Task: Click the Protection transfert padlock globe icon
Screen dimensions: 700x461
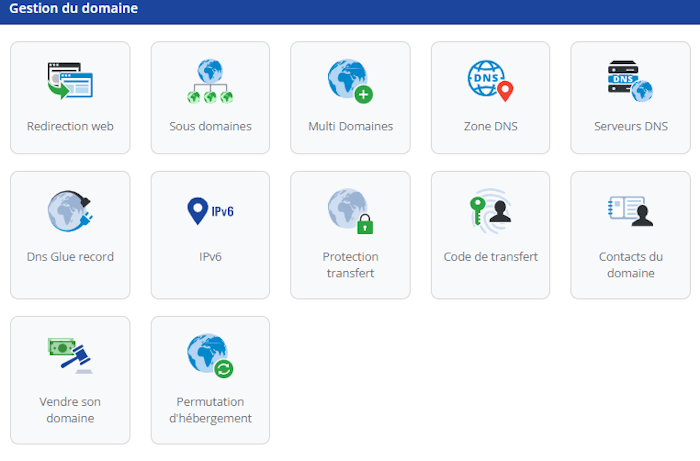Action: click(350, 211)
